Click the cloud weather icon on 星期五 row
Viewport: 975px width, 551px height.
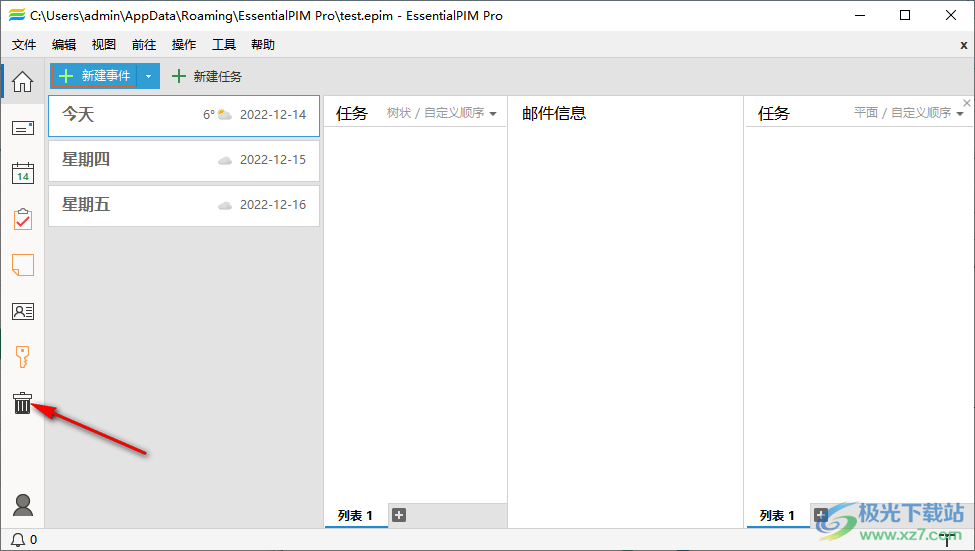(x=224, y=205)
